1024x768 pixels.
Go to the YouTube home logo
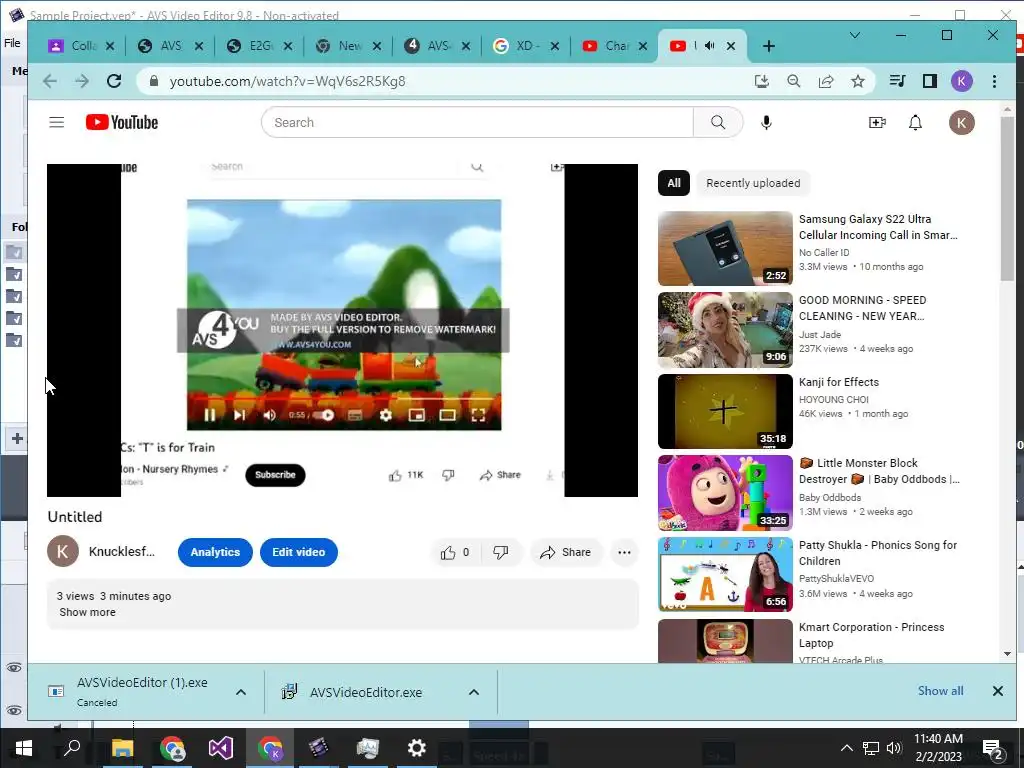(121, 122)
